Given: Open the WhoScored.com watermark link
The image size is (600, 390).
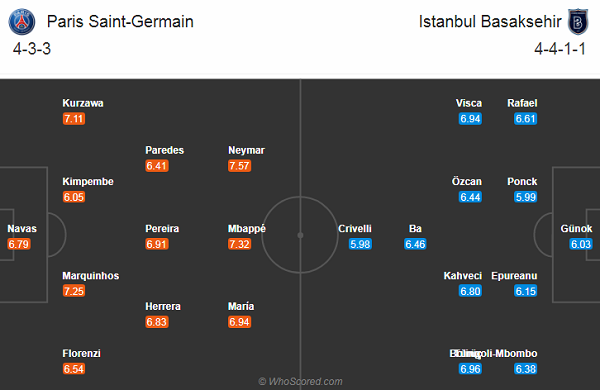Looking at the screenshot, I should 300,381.
